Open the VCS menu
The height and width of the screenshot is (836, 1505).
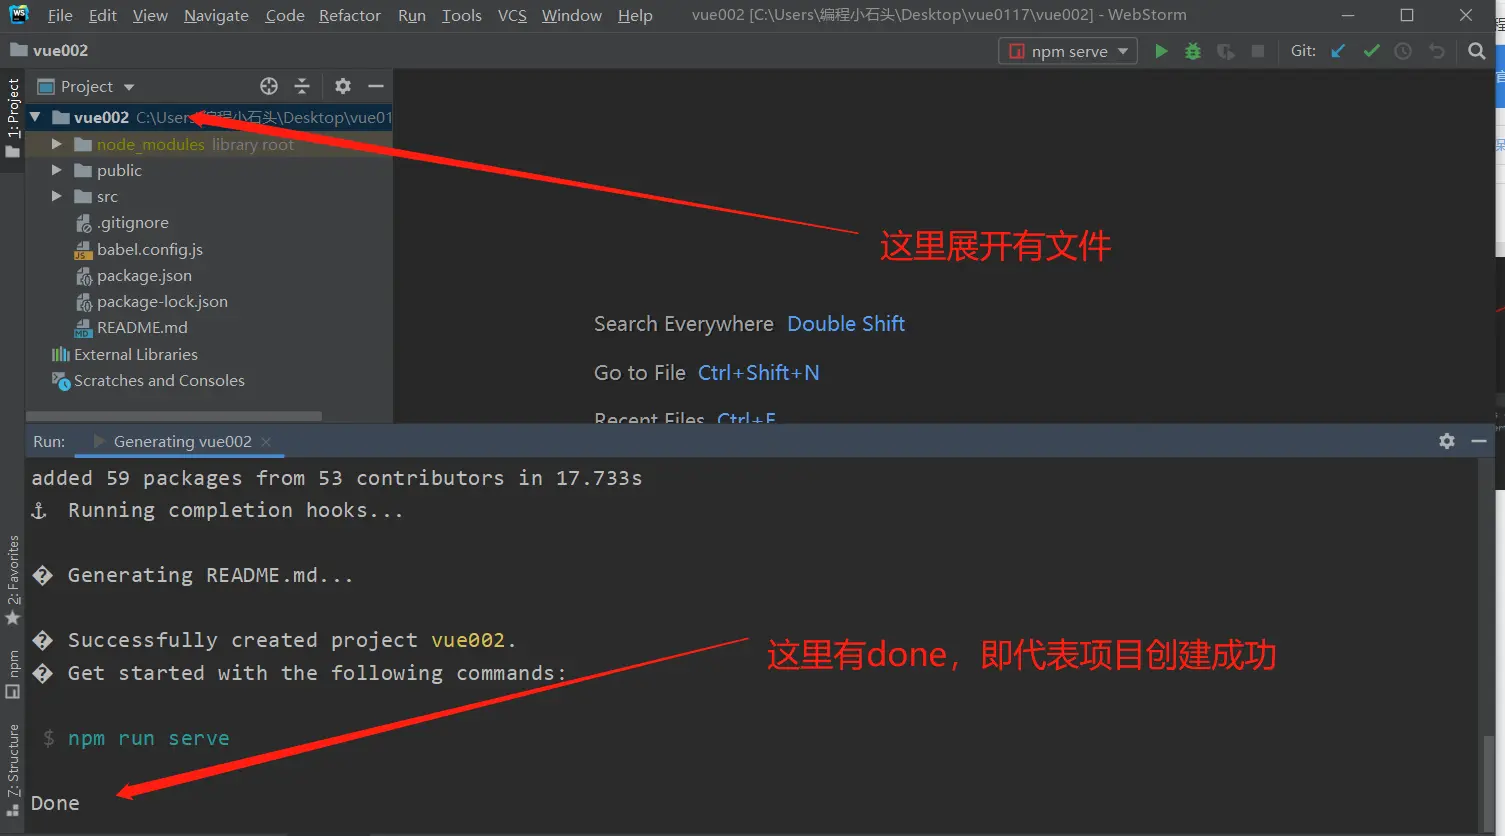(x=512, y=15)
